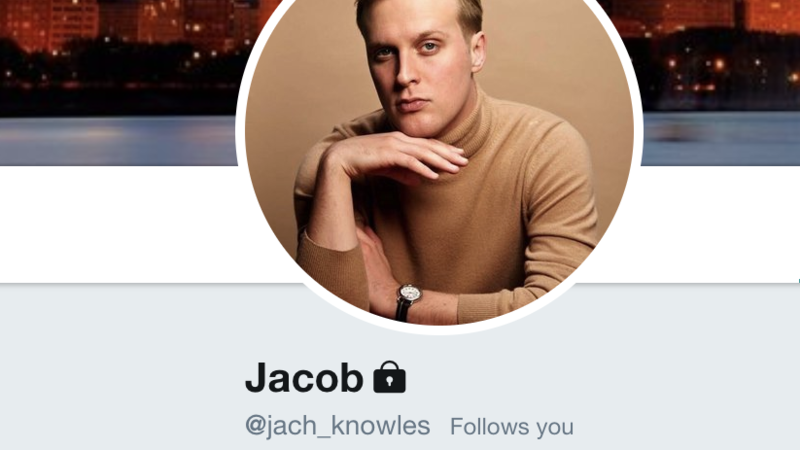Click the white strip right of avatar

(x=714, y=223)
